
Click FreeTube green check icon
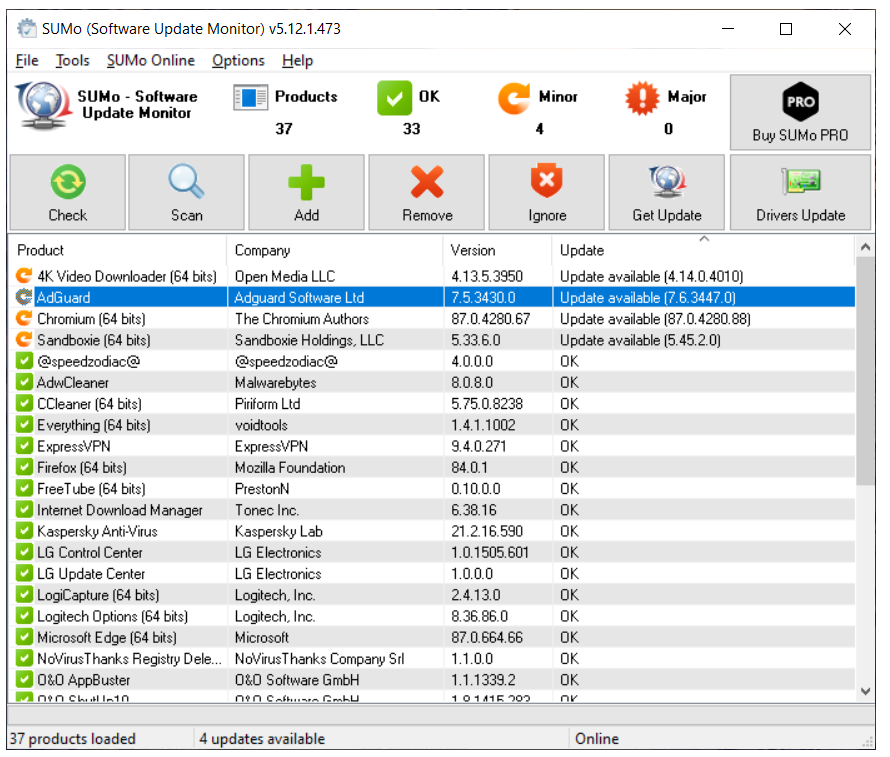coord(24,489)
